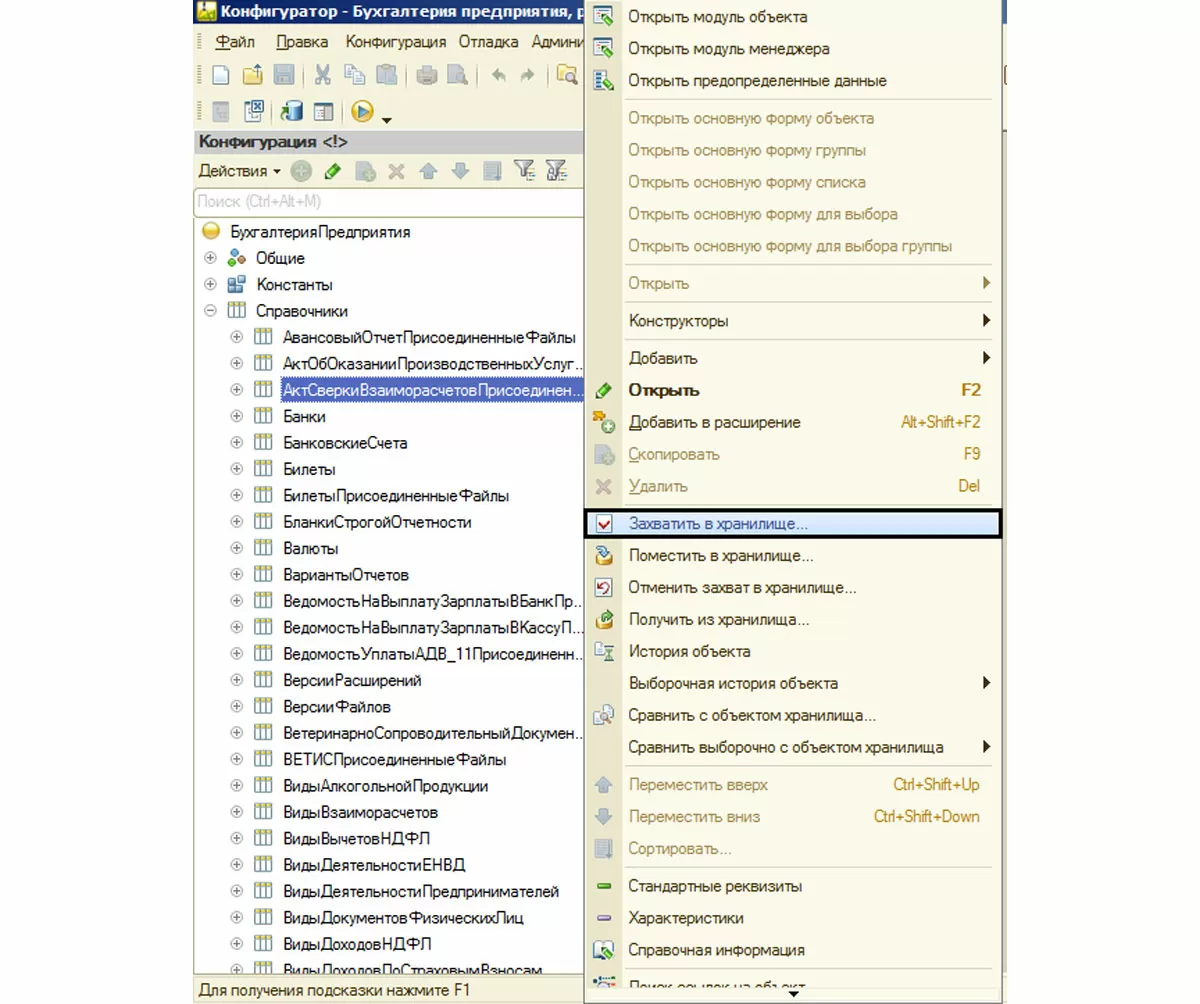Open the Отладка menu
Viewport: 1200px width, 1004px height.
coord(488,42)
